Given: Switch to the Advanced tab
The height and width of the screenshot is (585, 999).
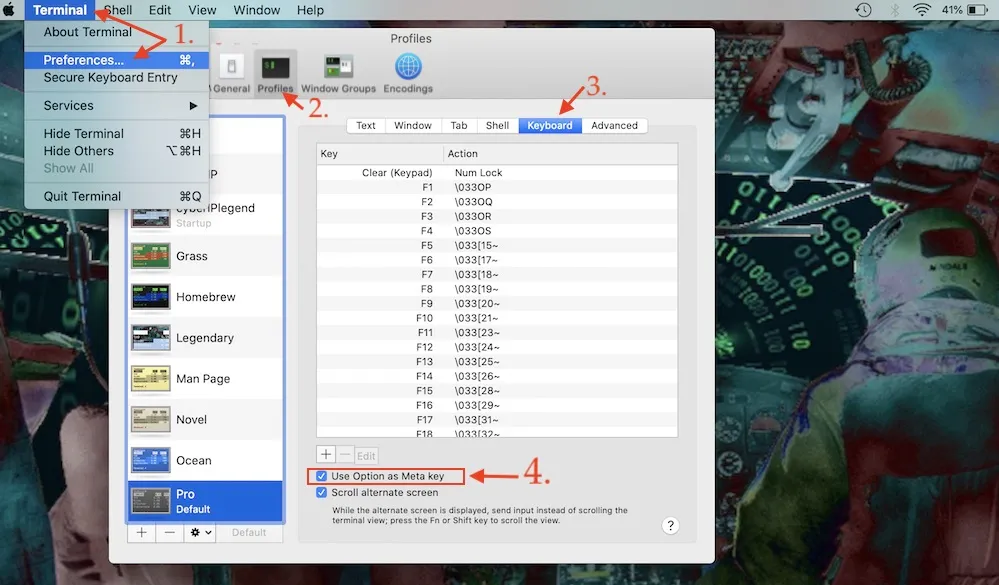Looking at the screenshot, I should (x=614, y=126).
